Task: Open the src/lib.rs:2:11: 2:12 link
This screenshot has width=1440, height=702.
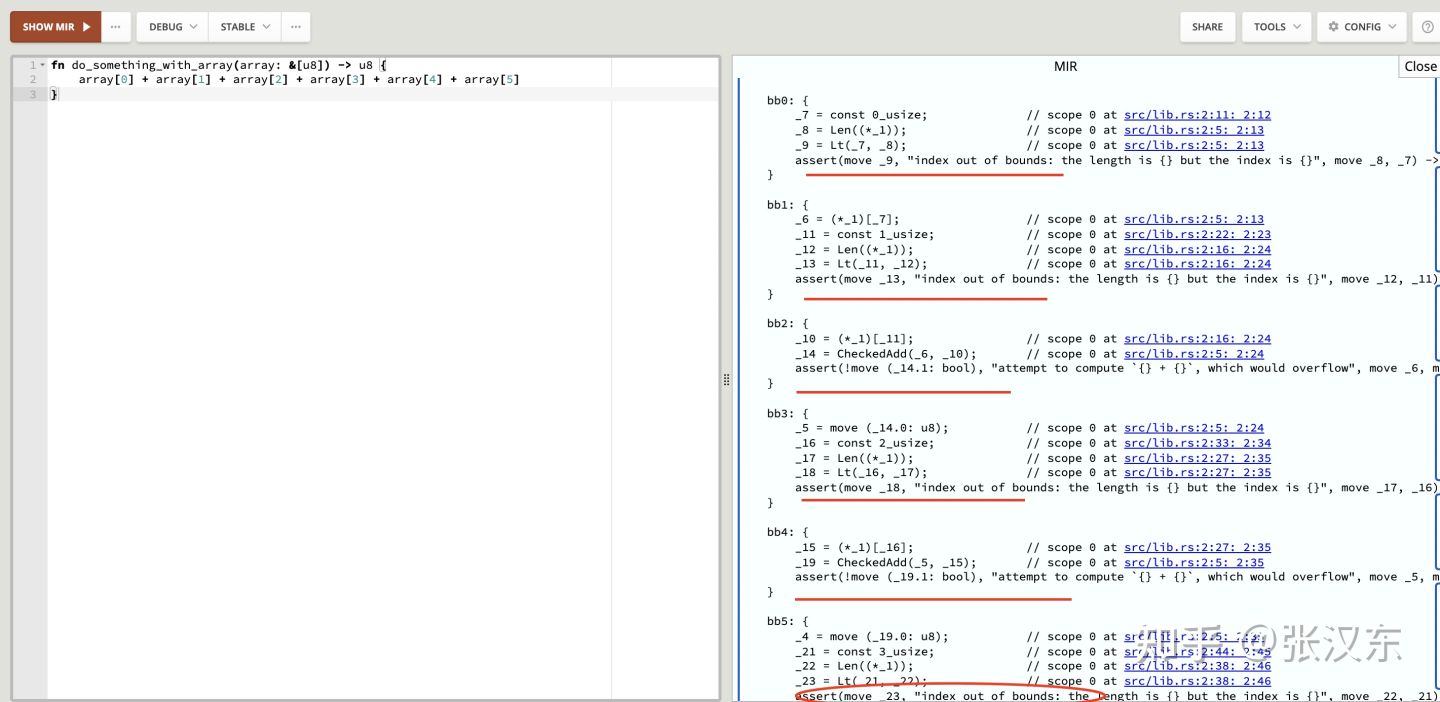Action: coord(1197,115)
